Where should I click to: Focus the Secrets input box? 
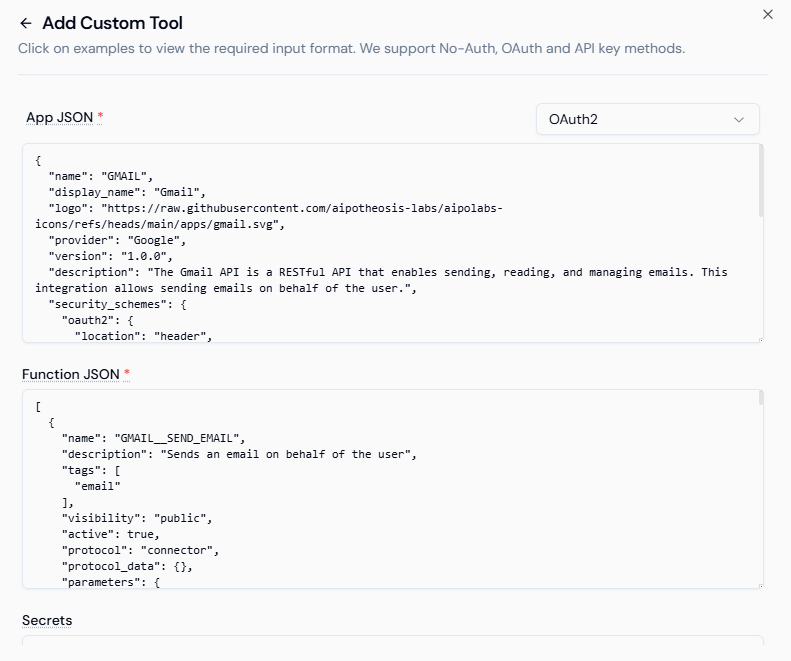coord(392,648)
